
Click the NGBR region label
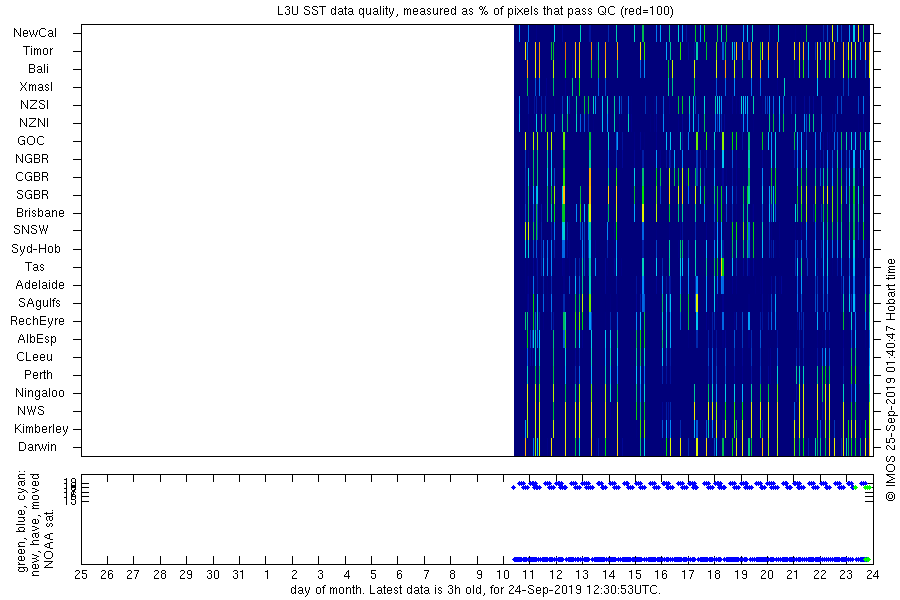(32, 158)
